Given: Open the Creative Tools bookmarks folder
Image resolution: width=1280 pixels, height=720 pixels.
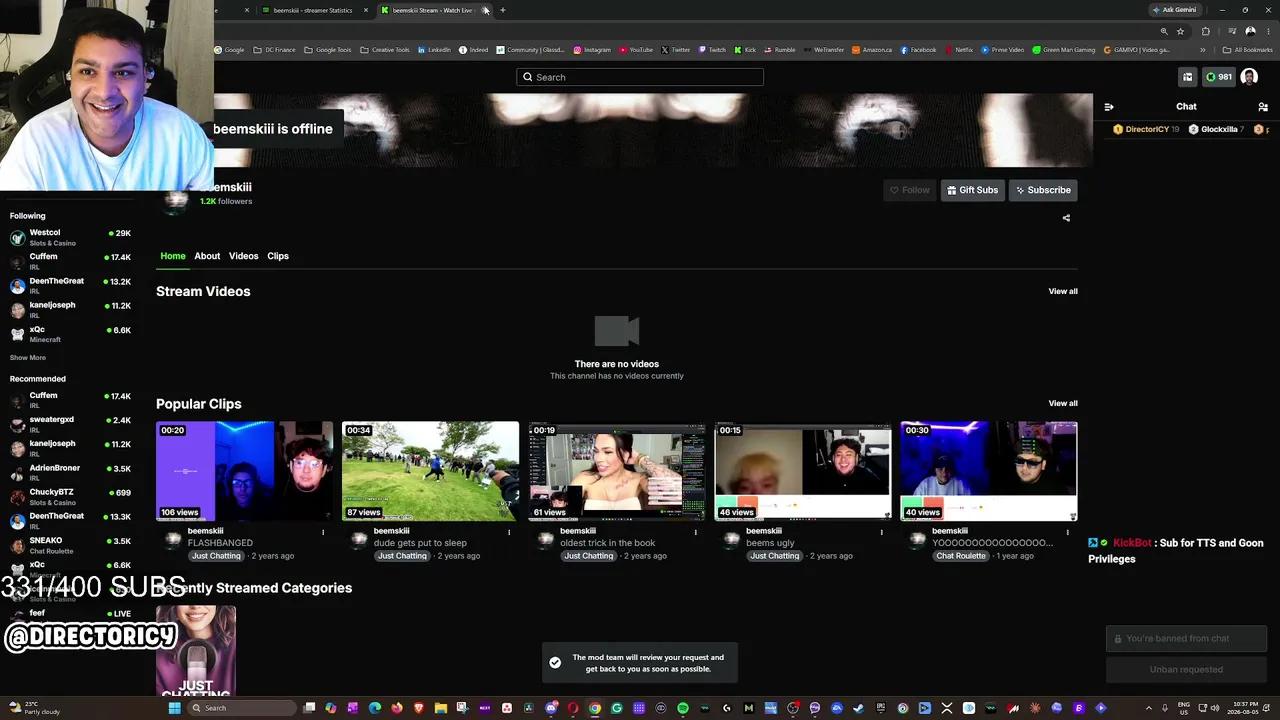Looking at the screenshot, I should coord(385,50).
